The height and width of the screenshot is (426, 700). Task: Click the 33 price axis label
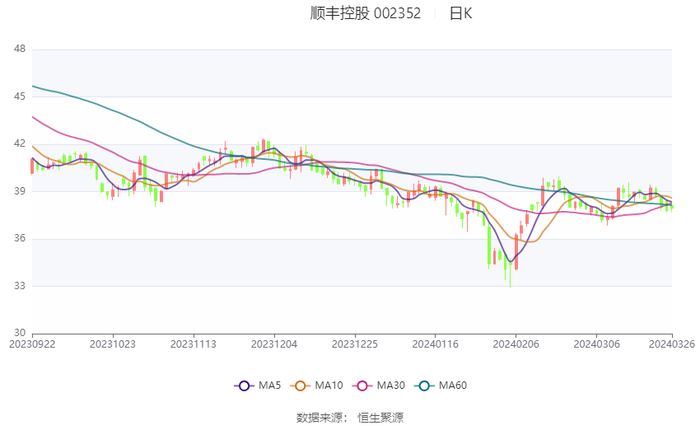coord(19,286)
